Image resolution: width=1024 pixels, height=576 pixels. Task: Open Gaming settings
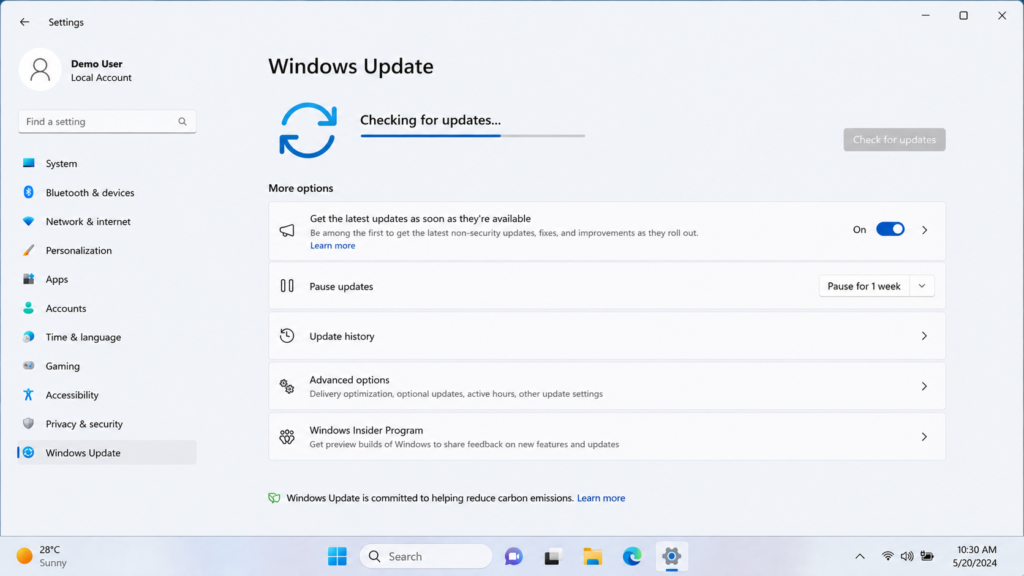pyautogui.click(x=107, y=366)
